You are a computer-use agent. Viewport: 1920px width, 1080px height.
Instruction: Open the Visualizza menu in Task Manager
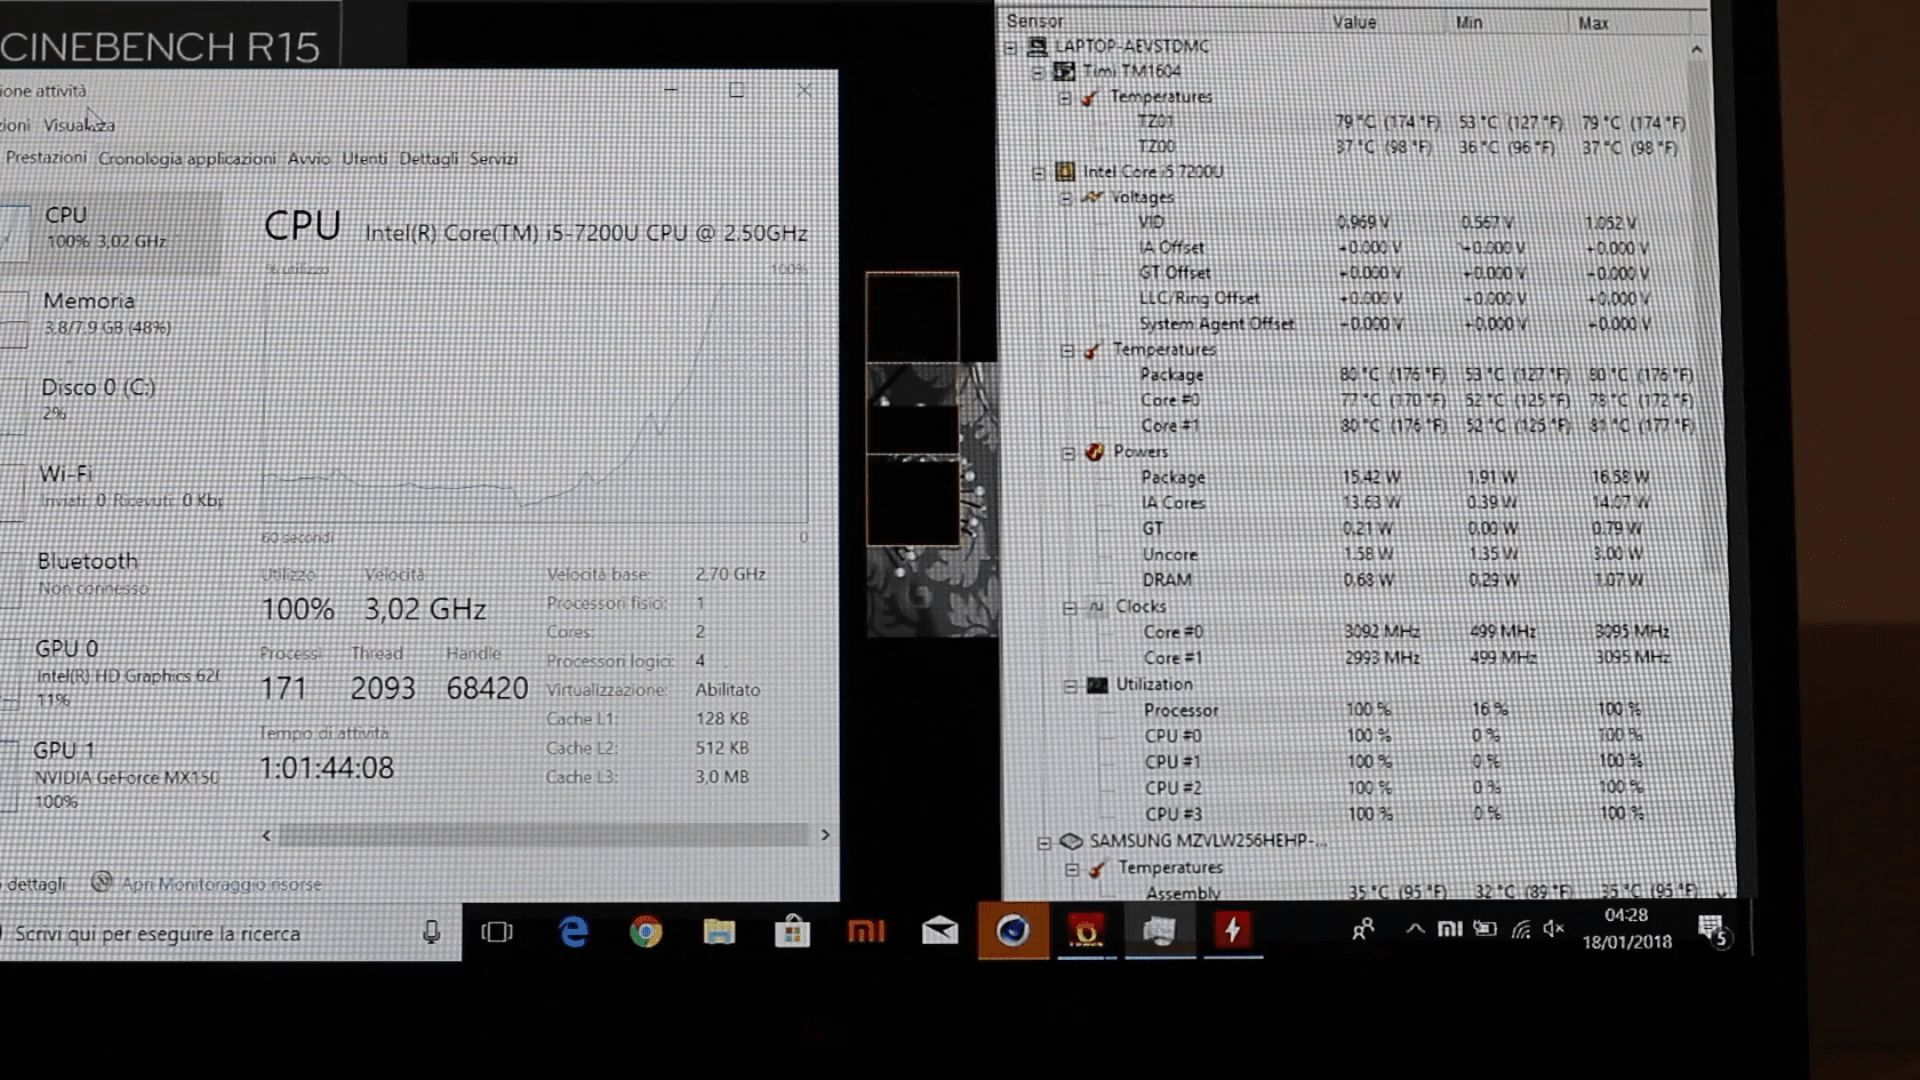(x=79, y=125)
